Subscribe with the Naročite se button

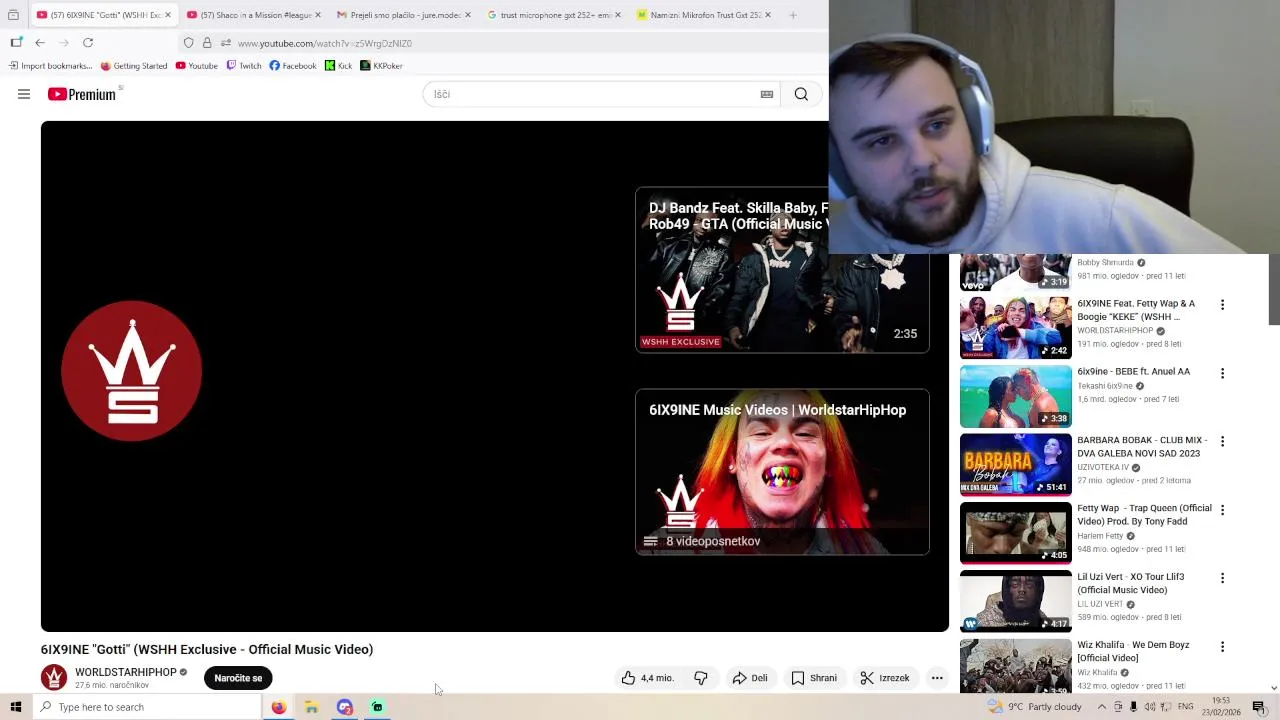coord(238,678)
